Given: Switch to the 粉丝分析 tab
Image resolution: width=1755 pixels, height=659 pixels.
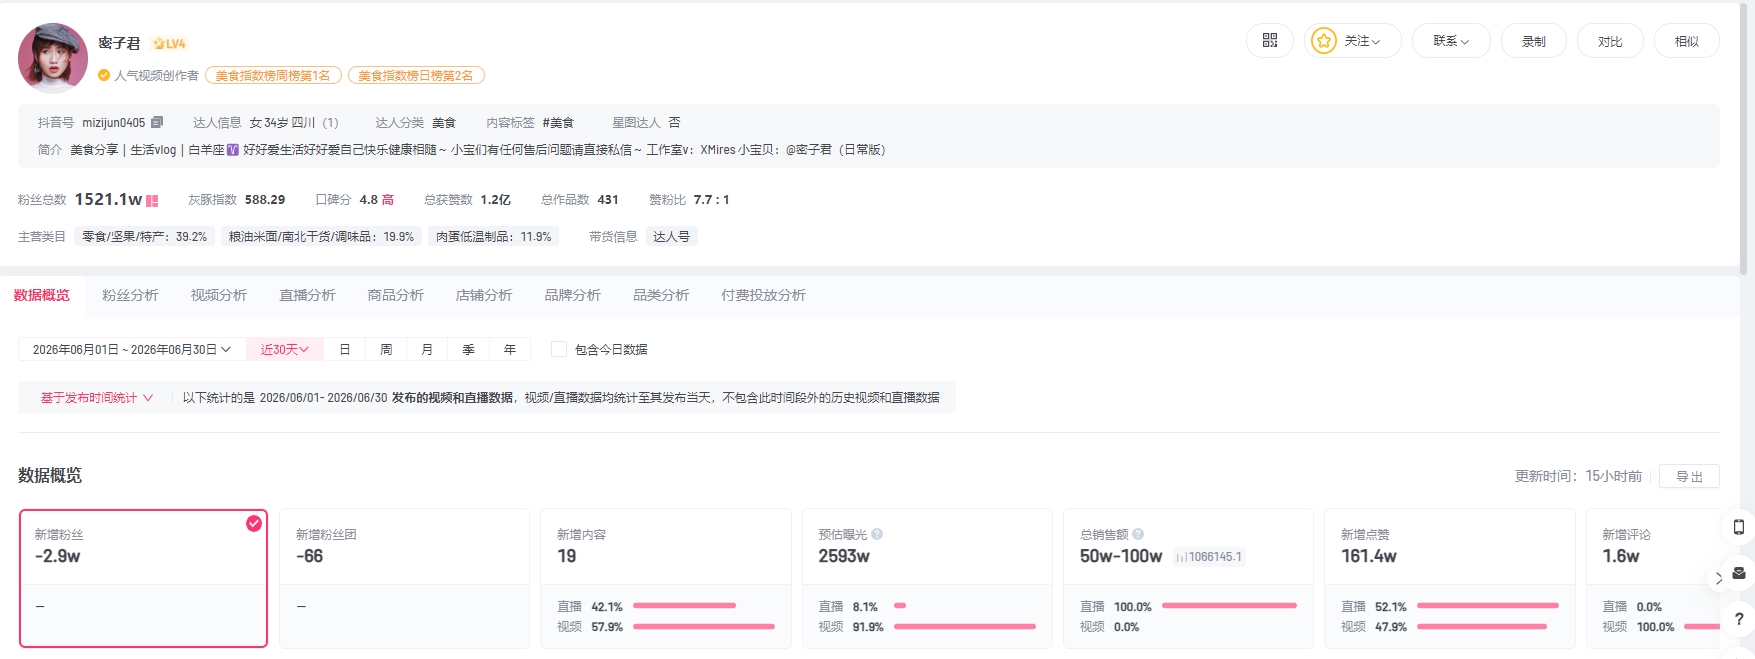Looking at the screenshot, I should (x=130, y=295).
